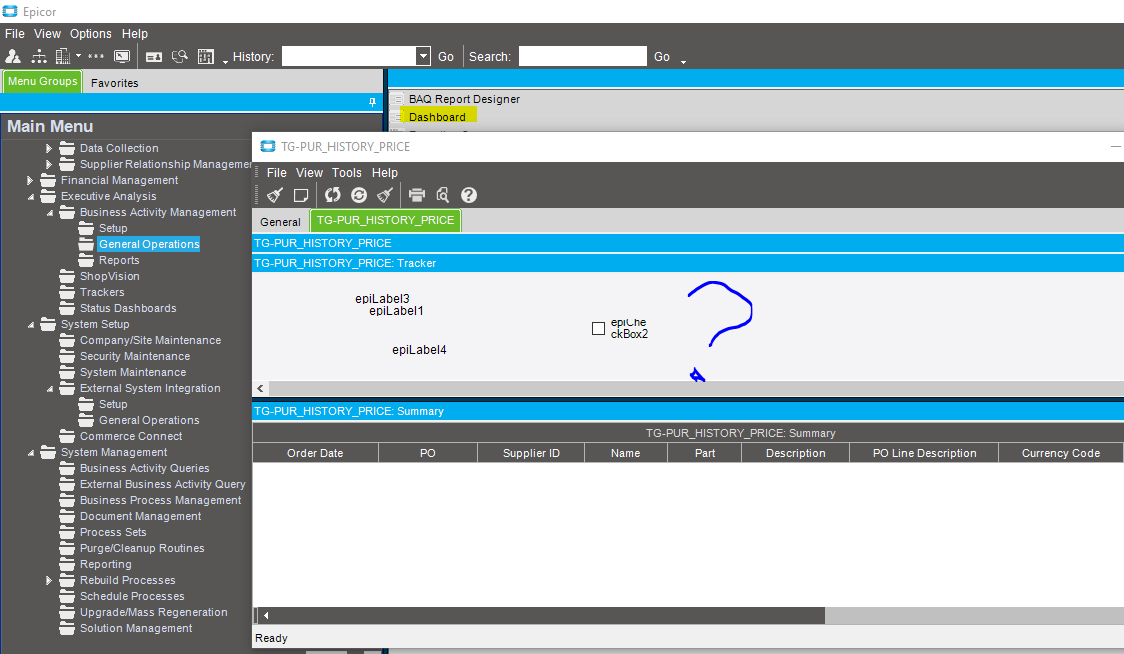Open the Tools menu in TG-PUR_HISTORY_PRICE window
Viewport: 1124px width, 654px height.
[x=347, y=173]
